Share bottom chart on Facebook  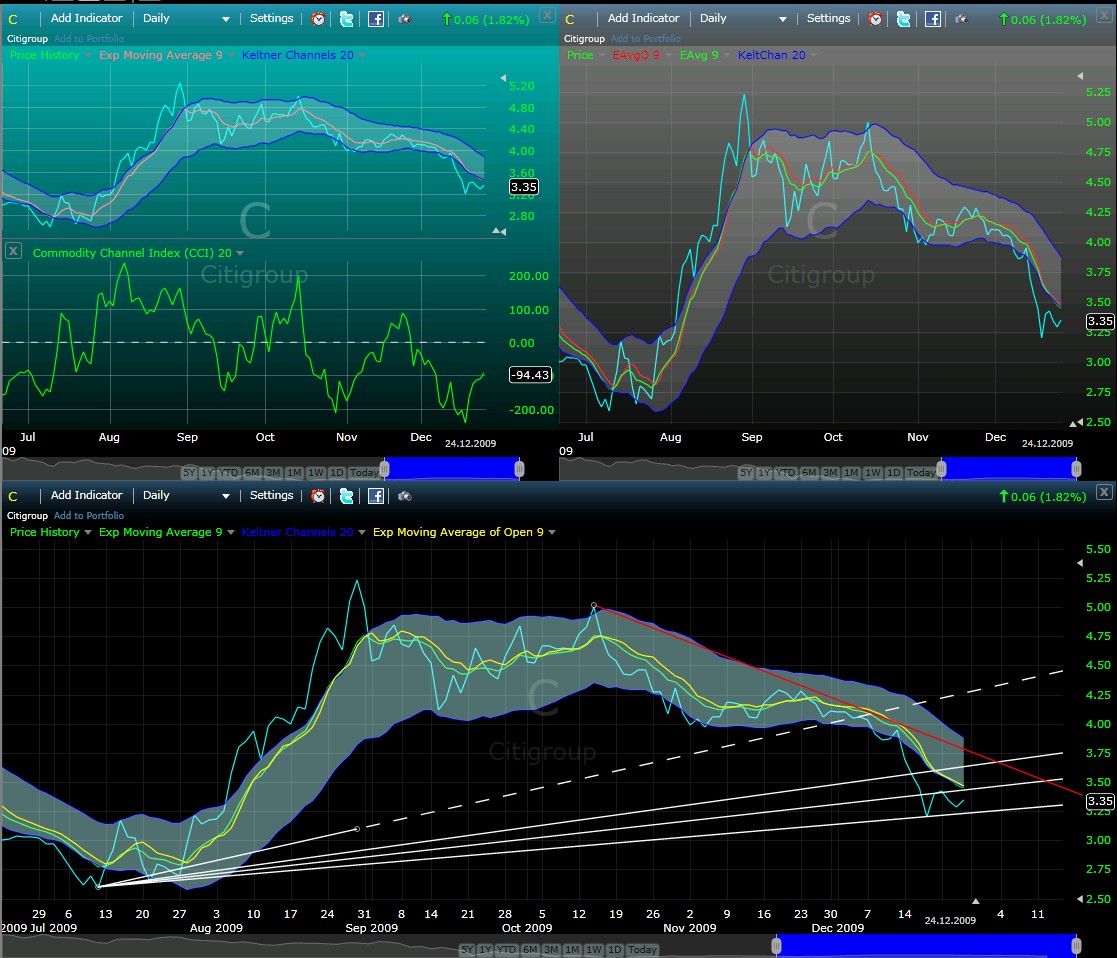[375, 496]
